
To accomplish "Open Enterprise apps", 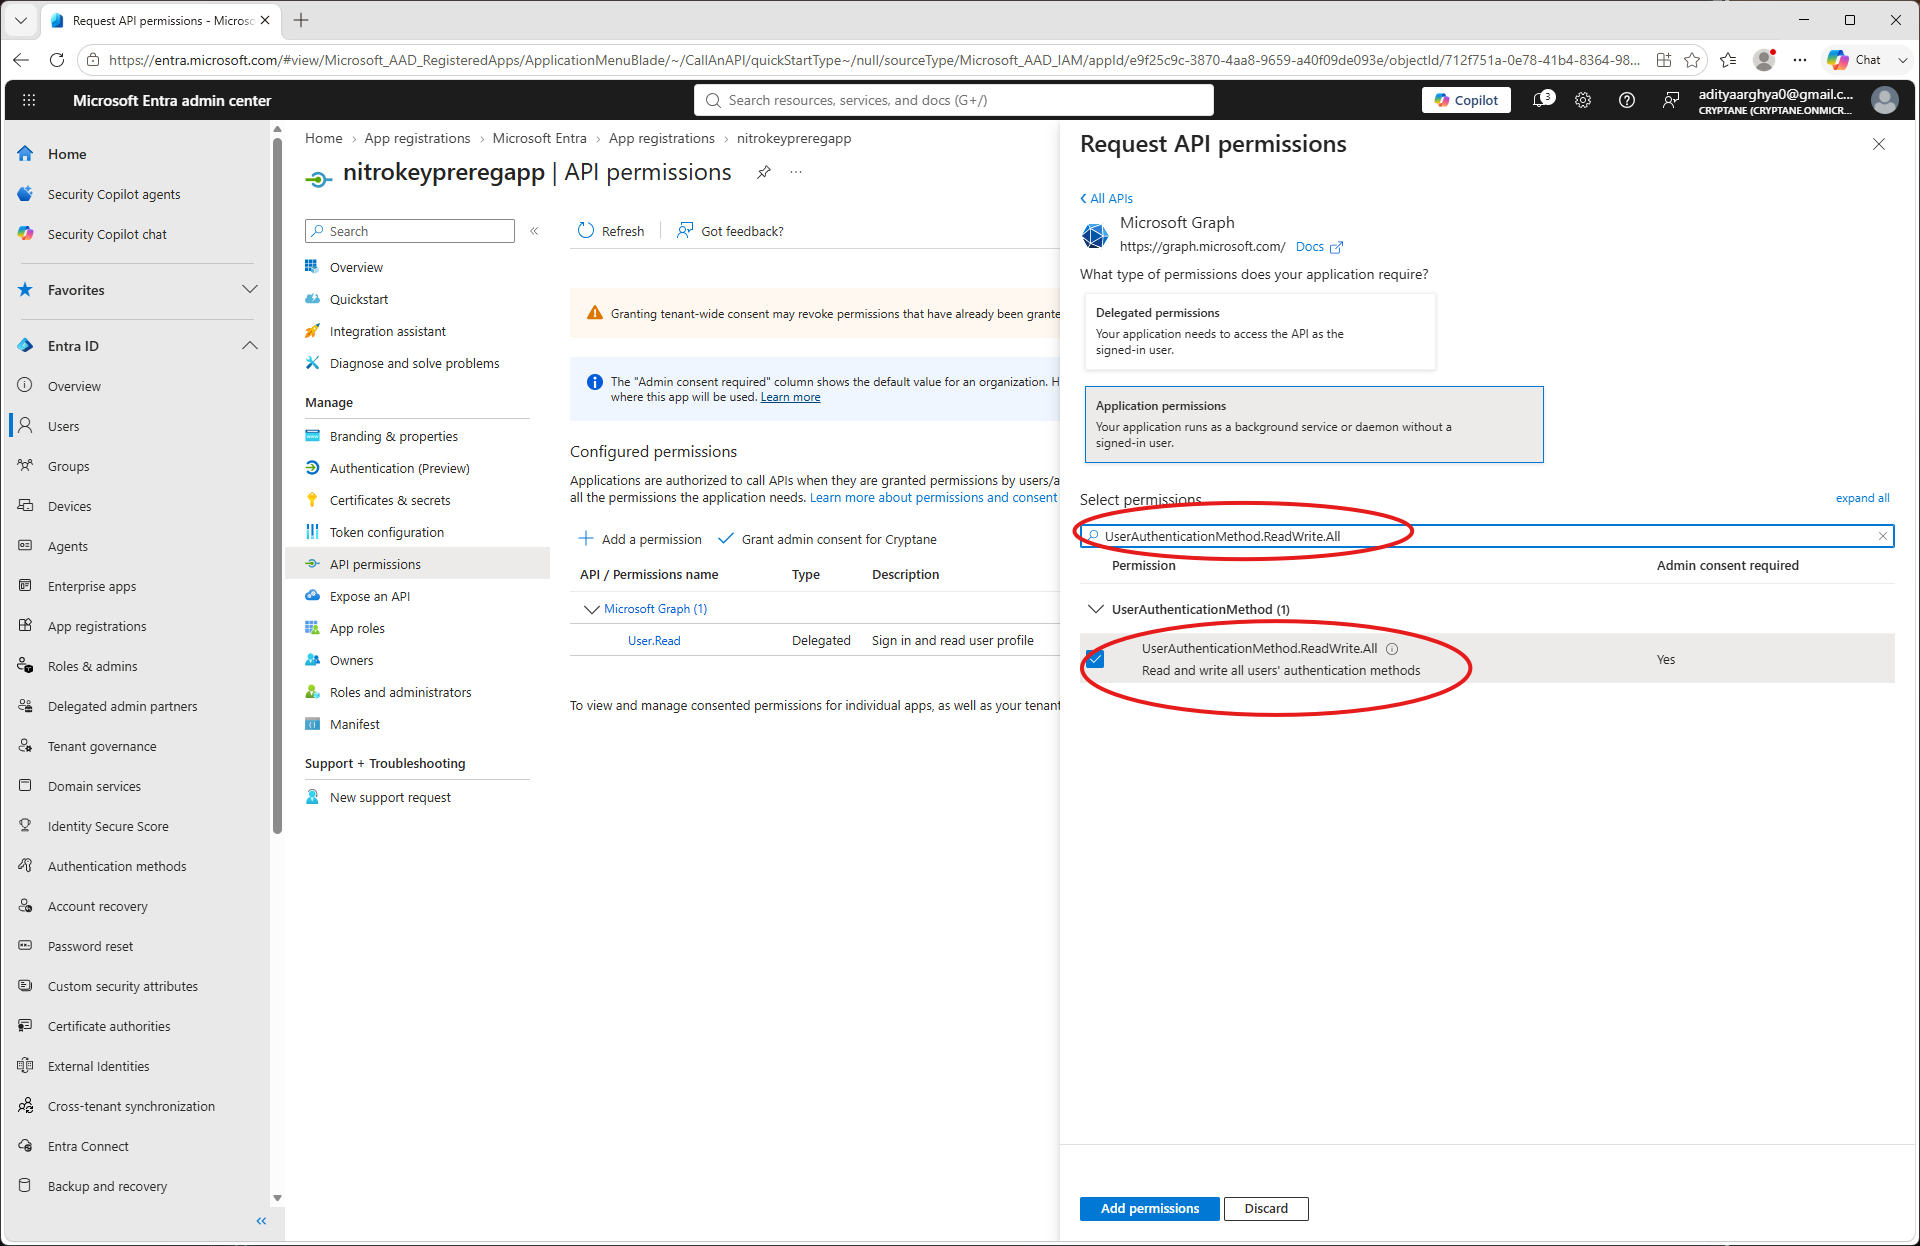I will (92, 586).
